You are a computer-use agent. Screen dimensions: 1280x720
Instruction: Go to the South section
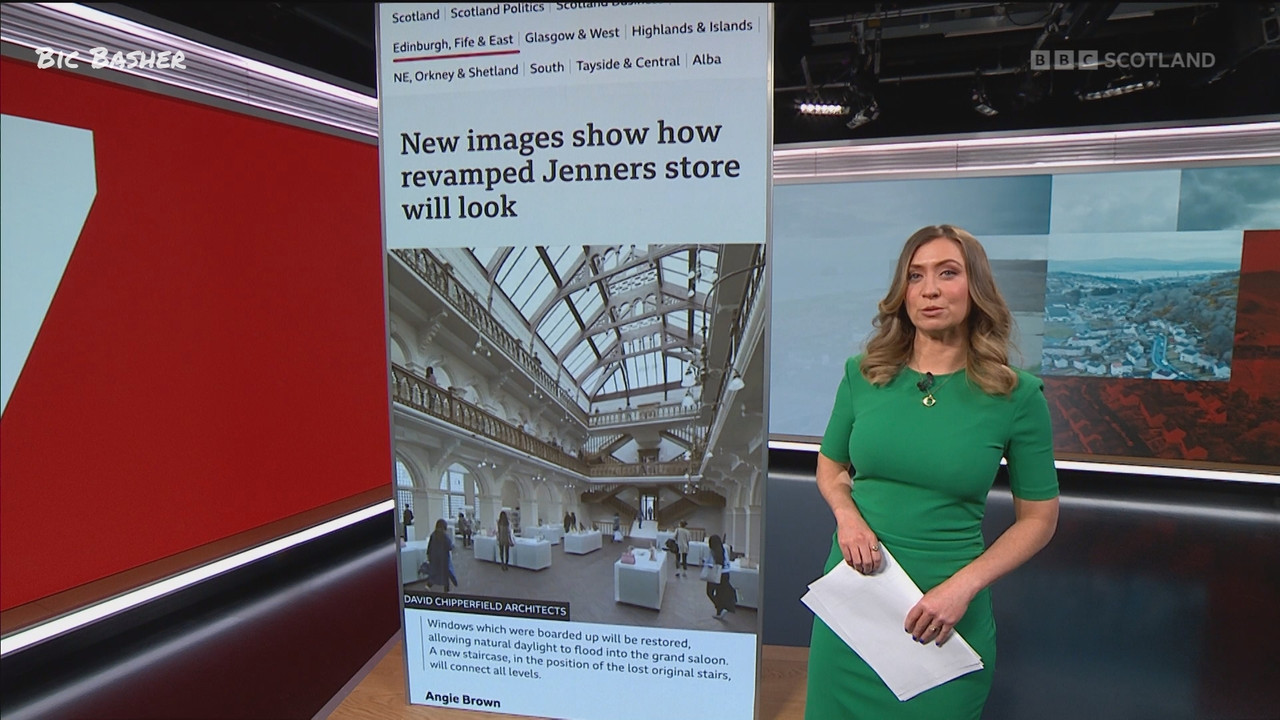547,68
